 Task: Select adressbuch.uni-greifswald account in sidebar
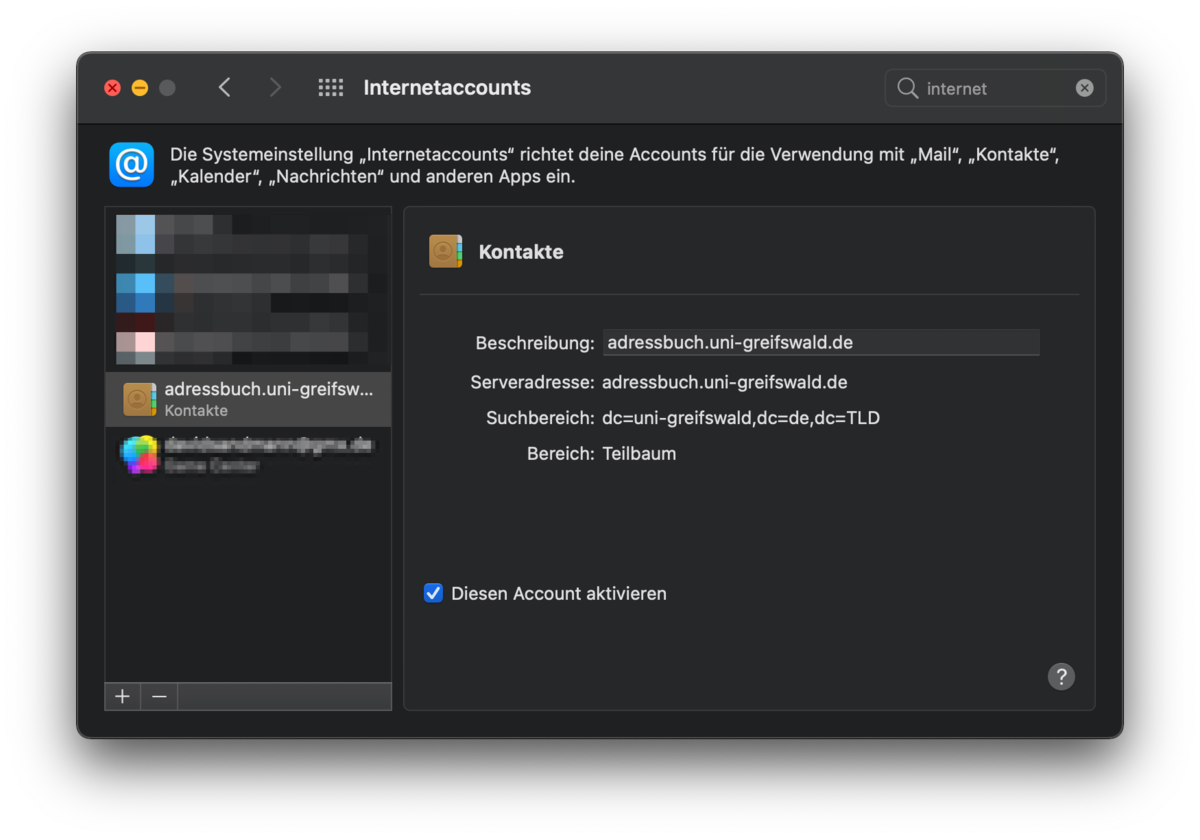(248, 399)
